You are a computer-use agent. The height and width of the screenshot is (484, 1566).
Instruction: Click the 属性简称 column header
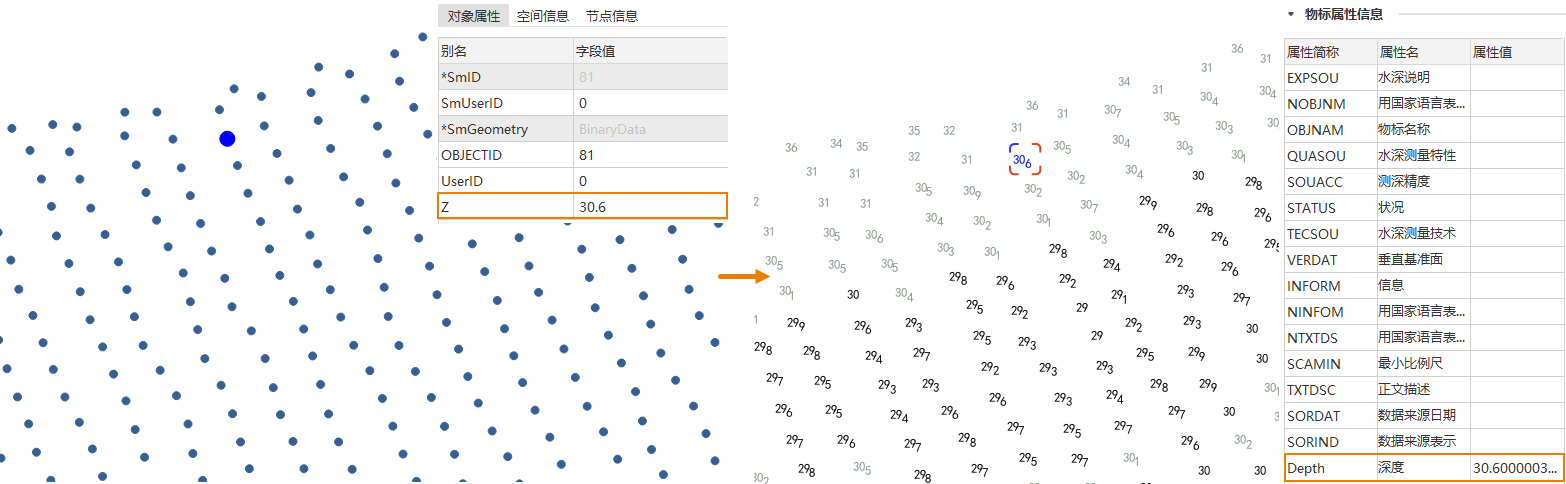[1329, 52]
